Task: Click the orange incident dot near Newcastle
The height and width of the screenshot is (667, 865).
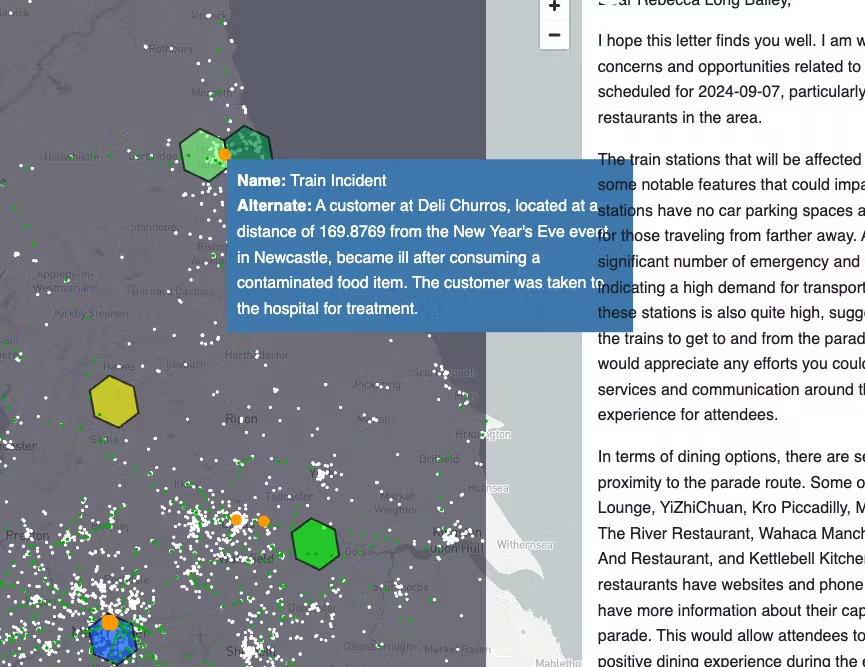Action: click(225, 154)
